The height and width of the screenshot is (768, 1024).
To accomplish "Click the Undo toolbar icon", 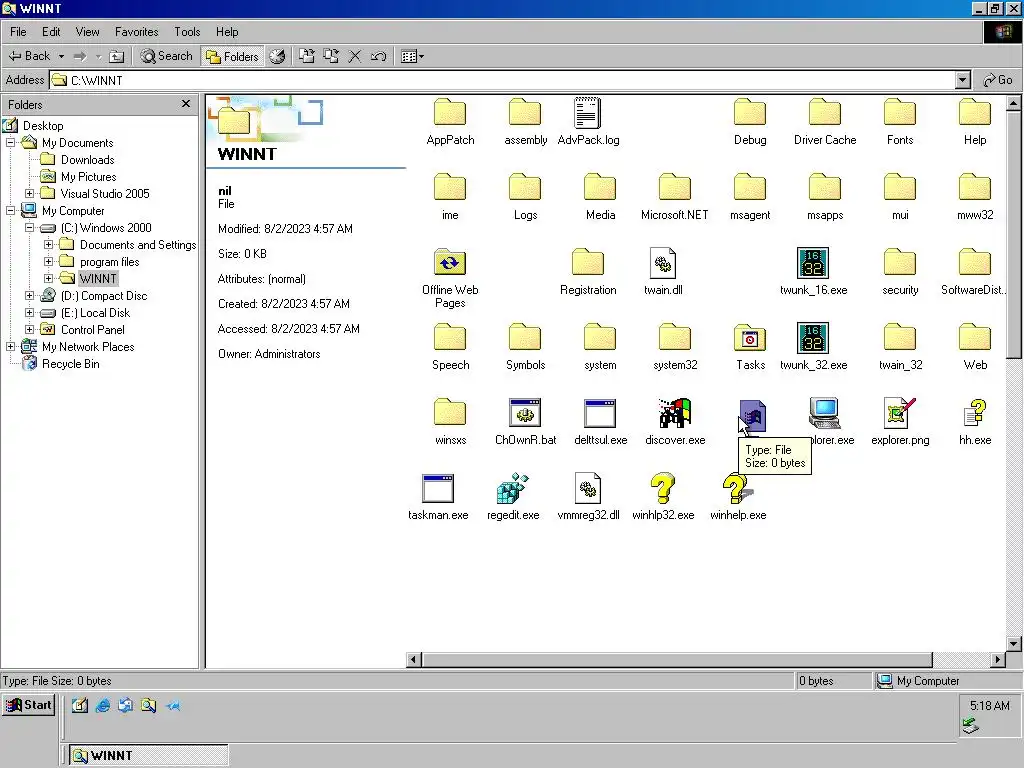I will tap(378, 56).
